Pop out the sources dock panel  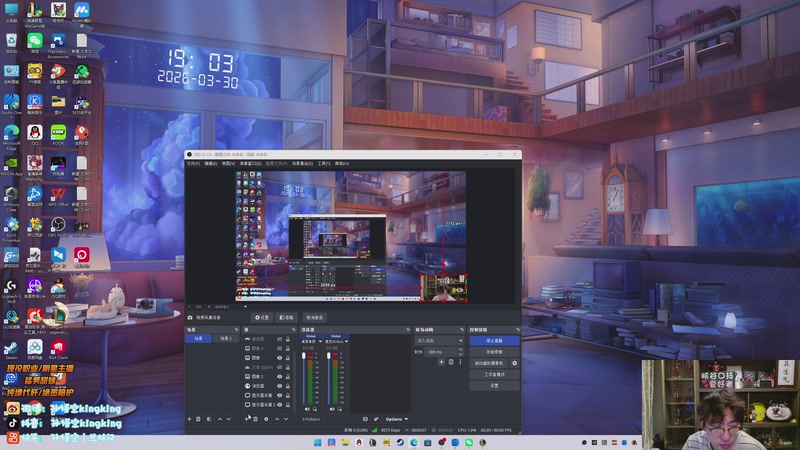tap(293, 330)
